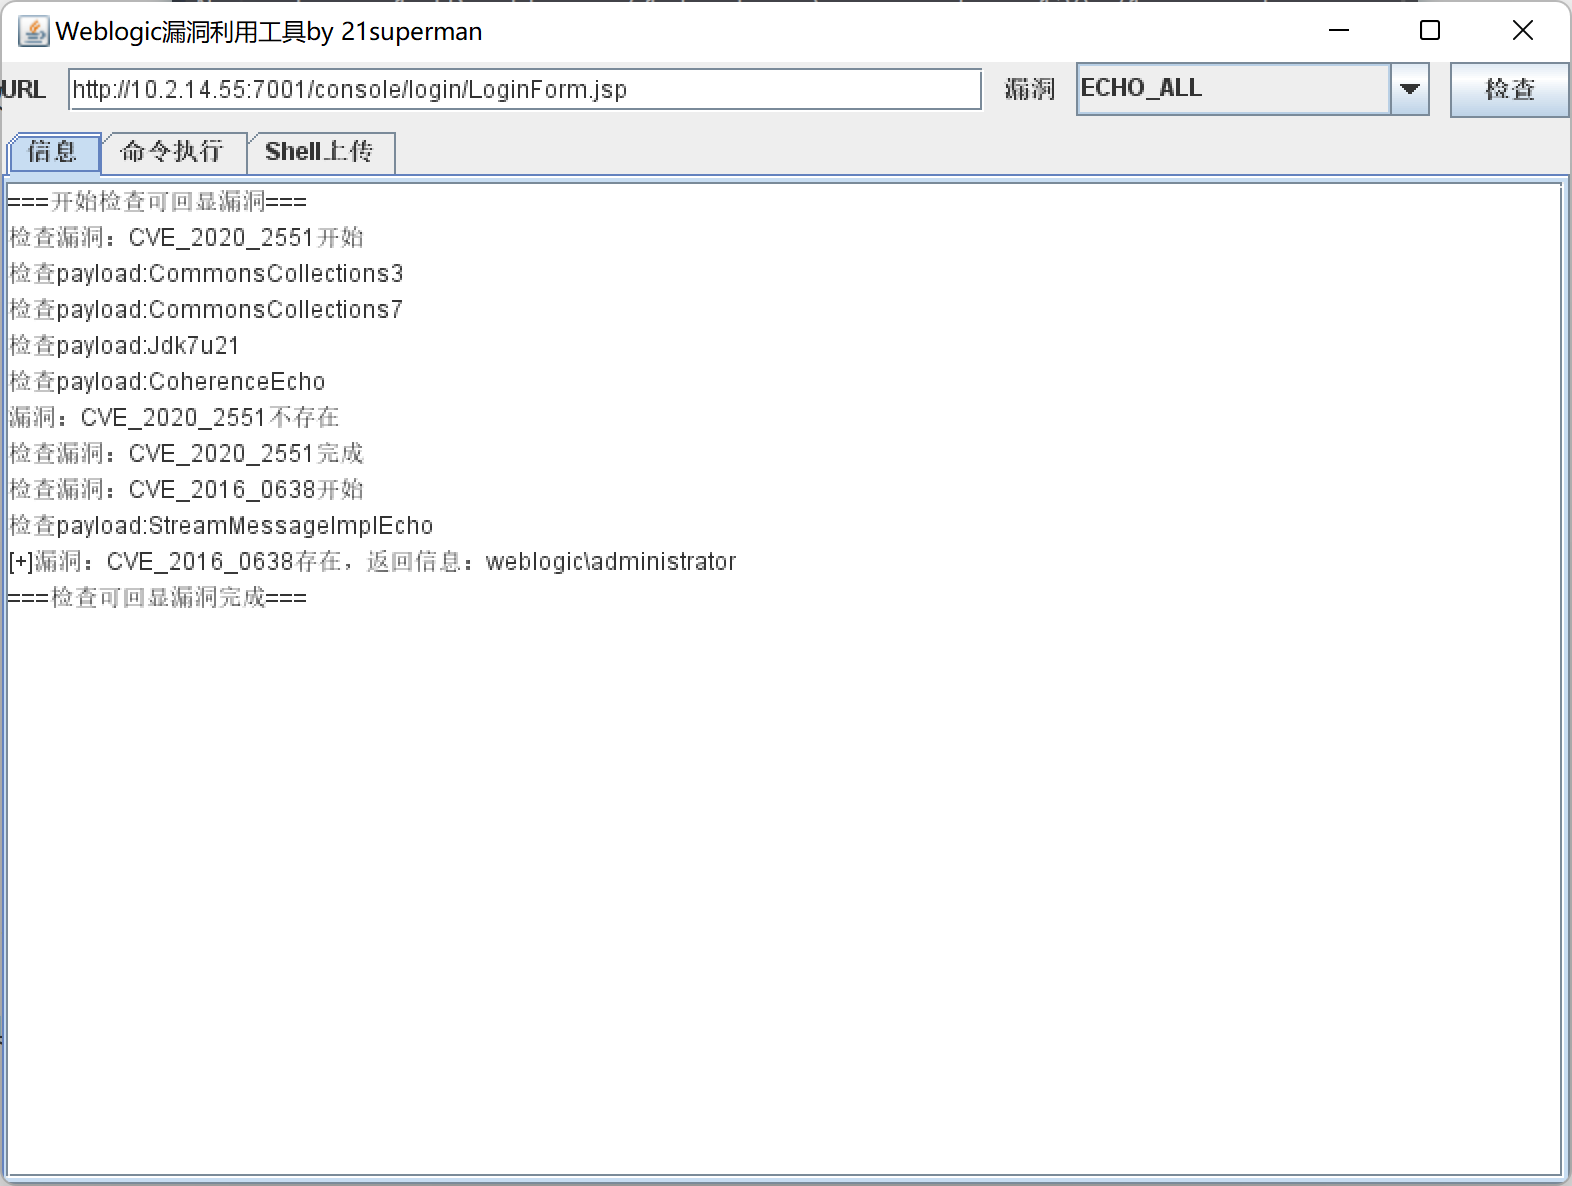Click the text 检查payload:StreamMessageImplEcho
This screenshot has height=1186, width=1572.
[x=221, y=525]
